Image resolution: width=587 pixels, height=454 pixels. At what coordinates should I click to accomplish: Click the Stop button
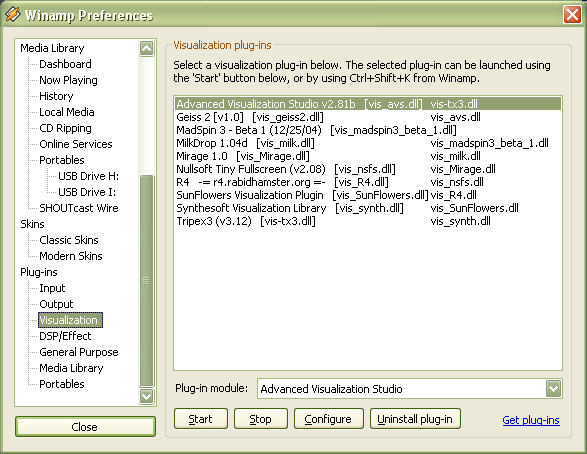(261, 419)
